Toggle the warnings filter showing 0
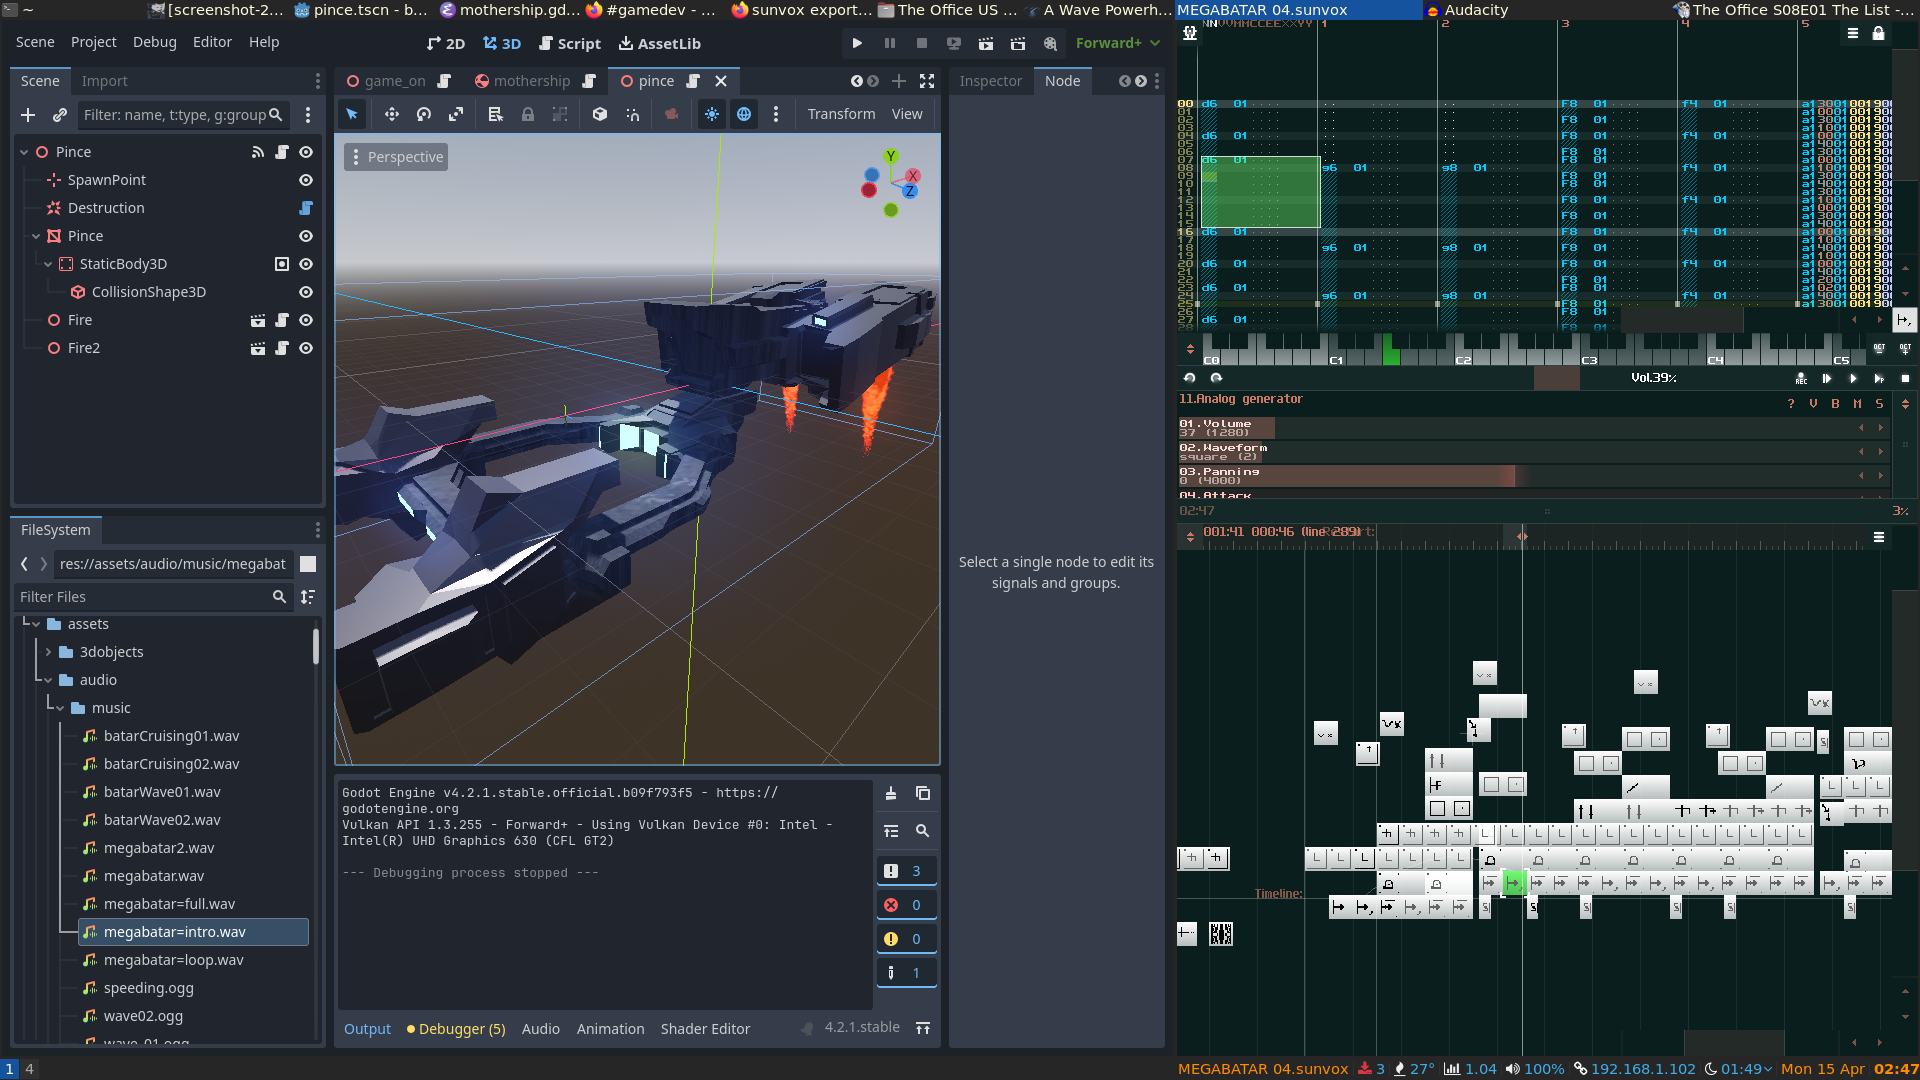 pos(906,939)
